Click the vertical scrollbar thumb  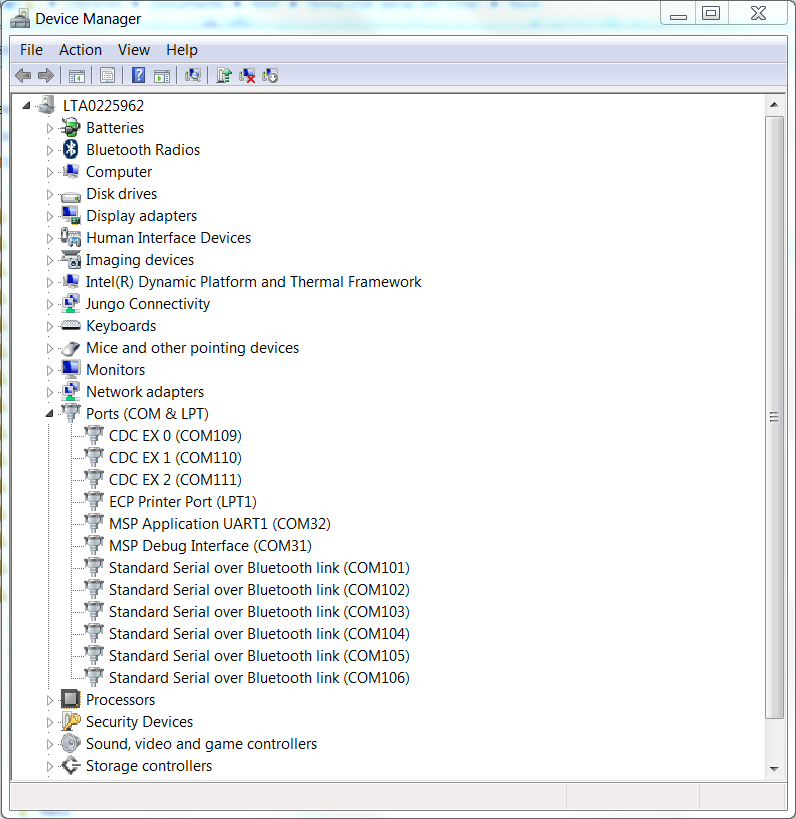(x=774, y=417)
